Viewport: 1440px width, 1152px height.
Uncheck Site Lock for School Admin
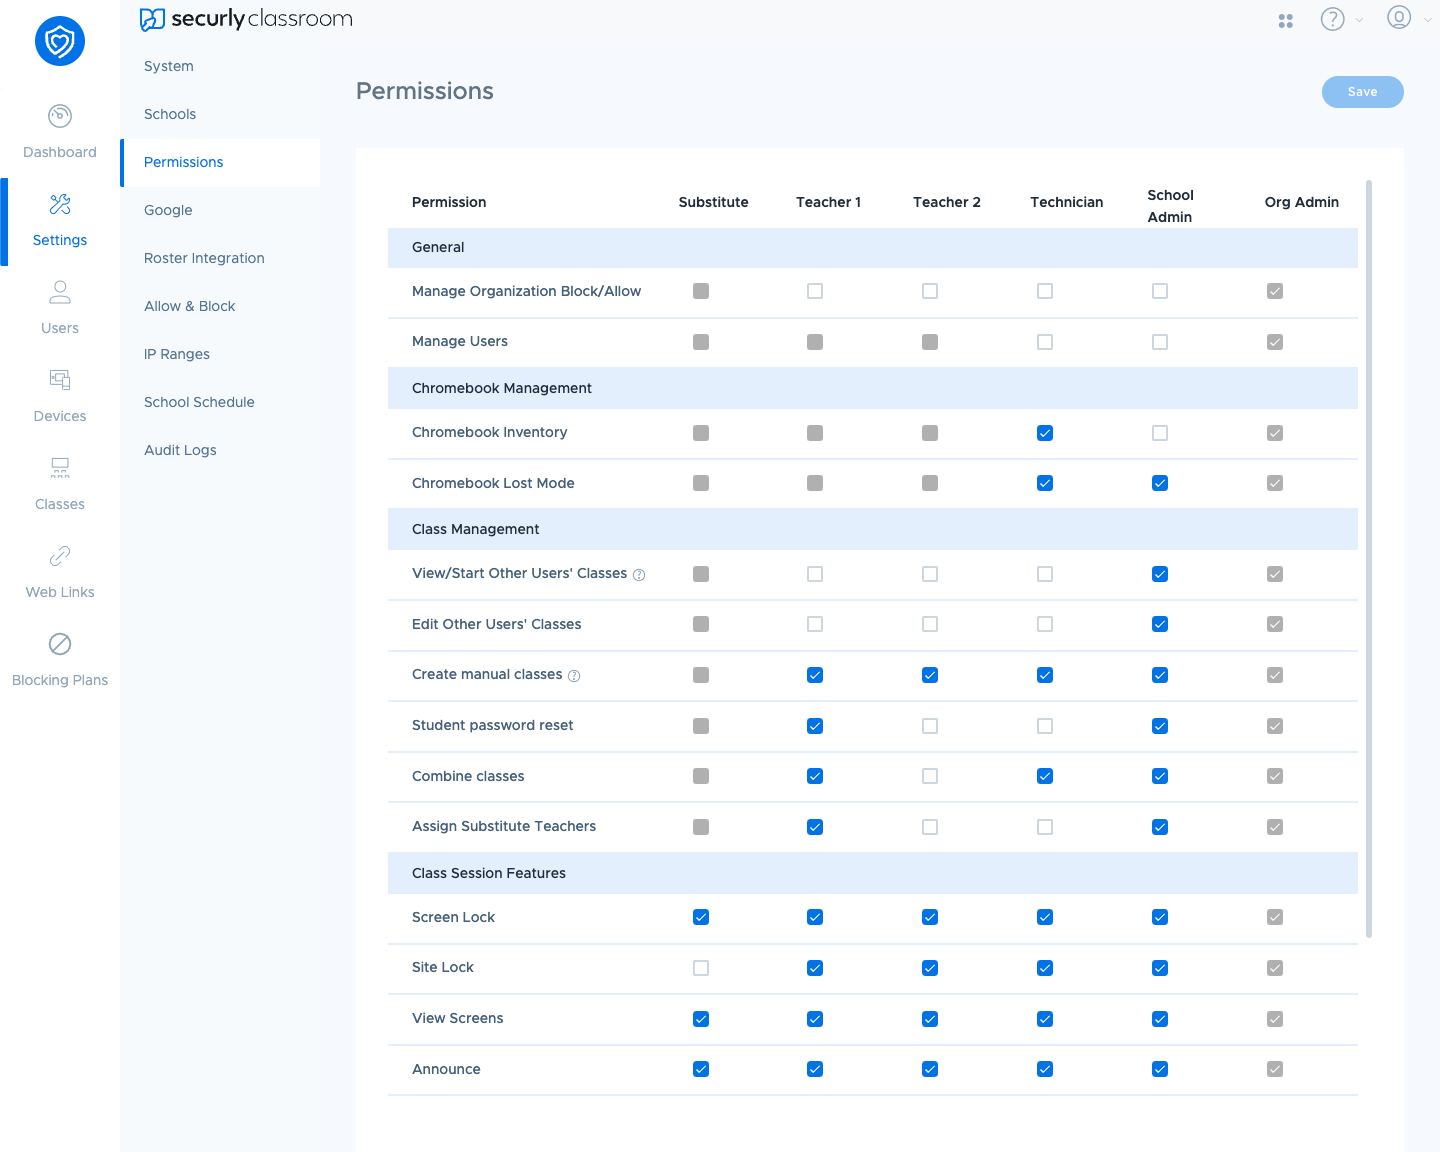coord(1160,968)
